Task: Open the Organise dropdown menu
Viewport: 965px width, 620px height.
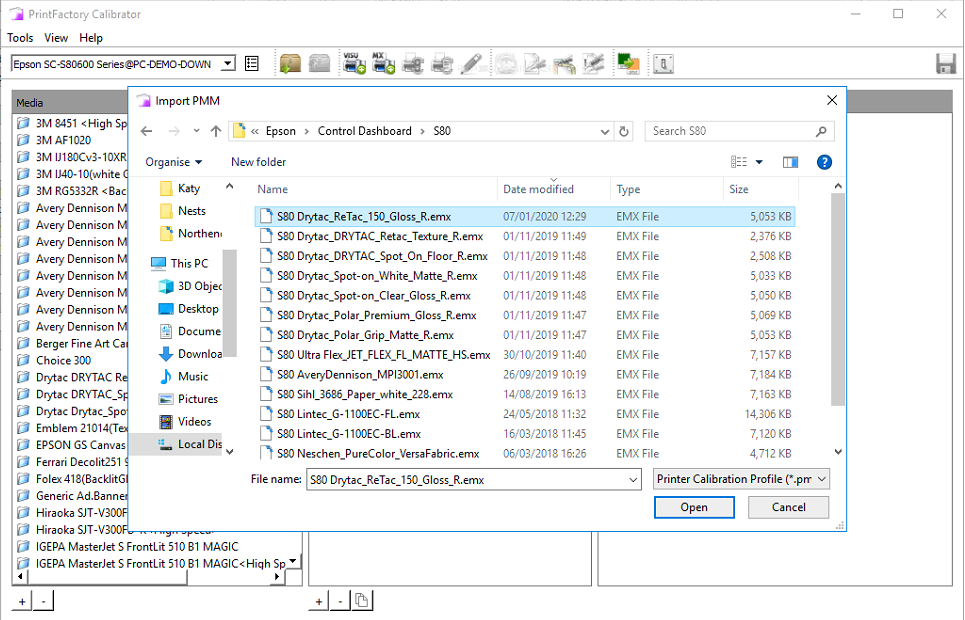Action: 174,162
